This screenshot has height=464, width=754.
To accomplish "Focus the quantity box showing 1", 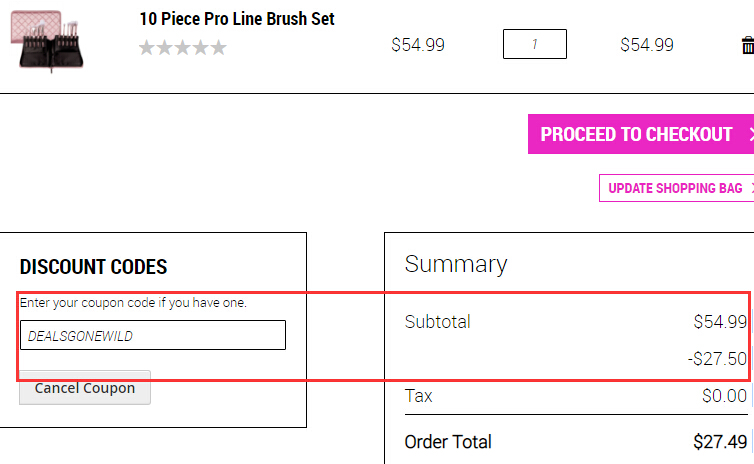I will tap(535, 44).
